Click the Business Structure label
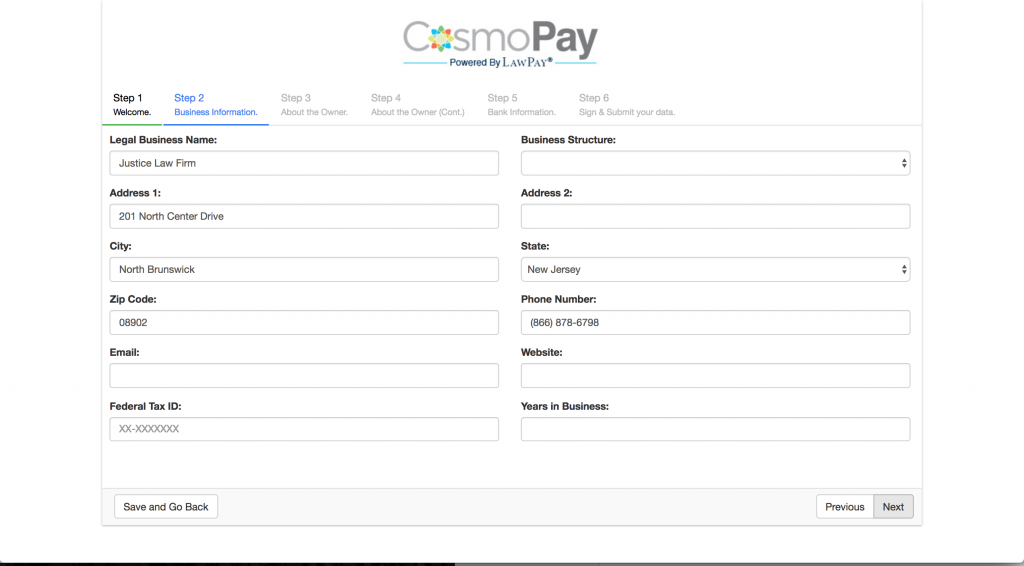This screenshot has width=1024, height=566. (568, 140)
